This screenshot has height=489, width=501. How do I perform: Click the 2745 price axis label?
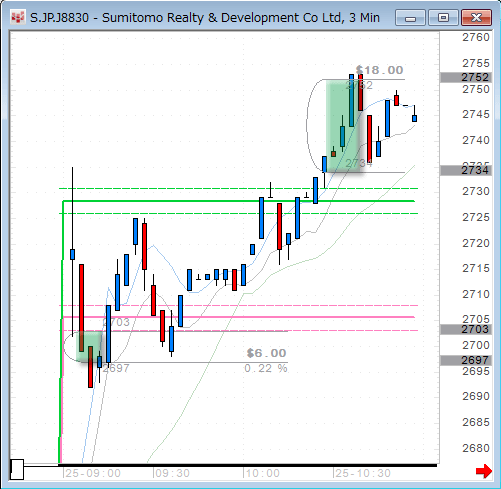tap(476, 114)
